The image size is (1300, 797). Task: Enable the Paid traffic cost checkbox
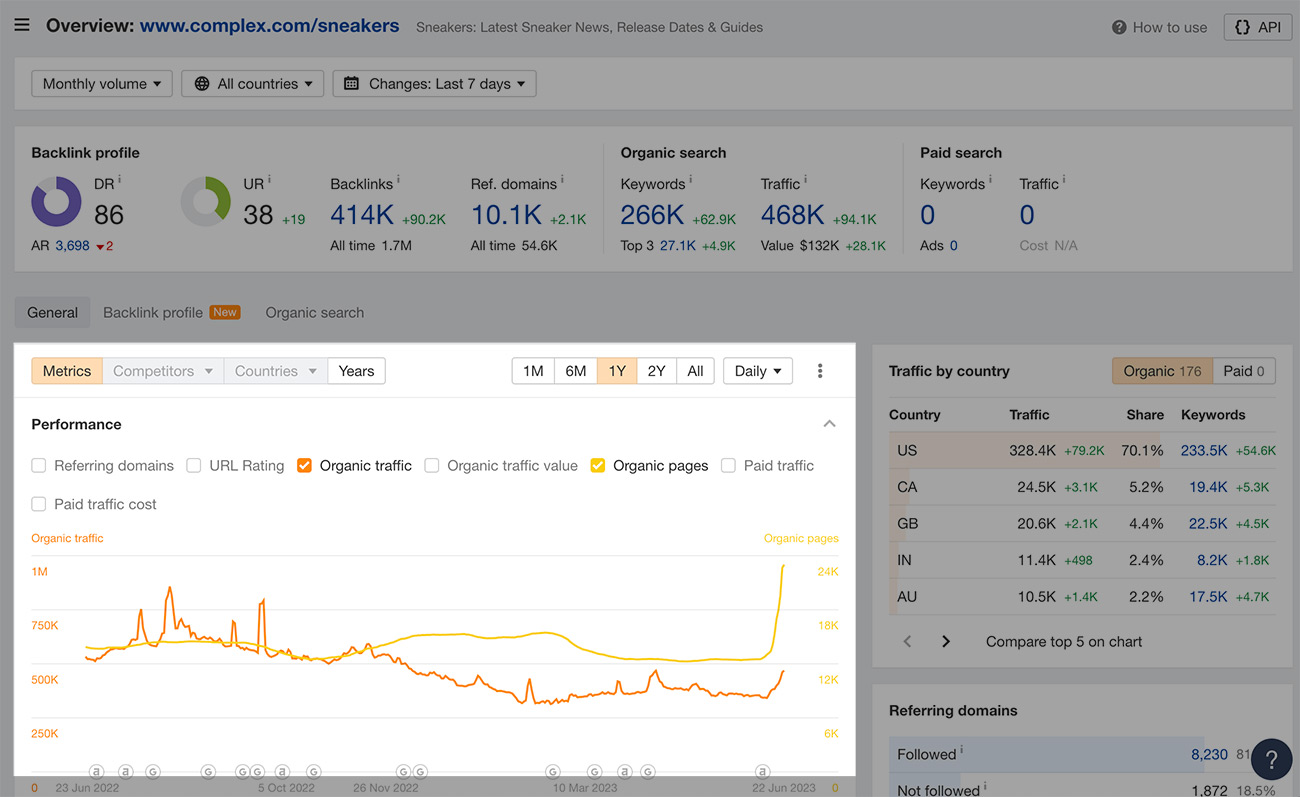39,505
